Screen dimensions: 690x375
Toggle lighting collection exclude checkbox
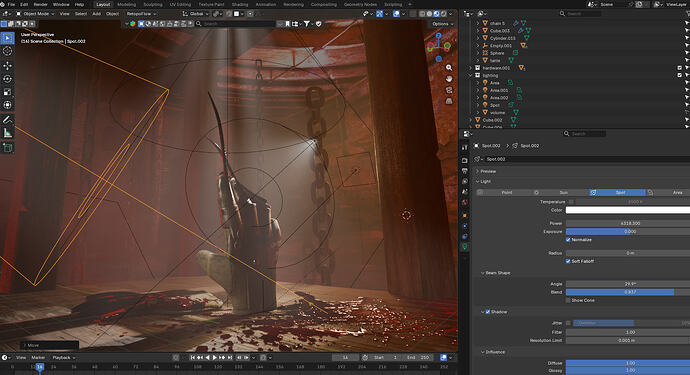point(679,75)
